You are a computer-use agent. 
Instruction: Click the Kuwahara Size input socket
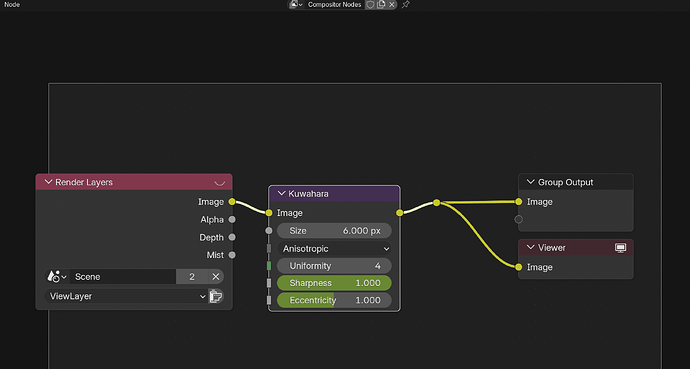tap(269, 230)
